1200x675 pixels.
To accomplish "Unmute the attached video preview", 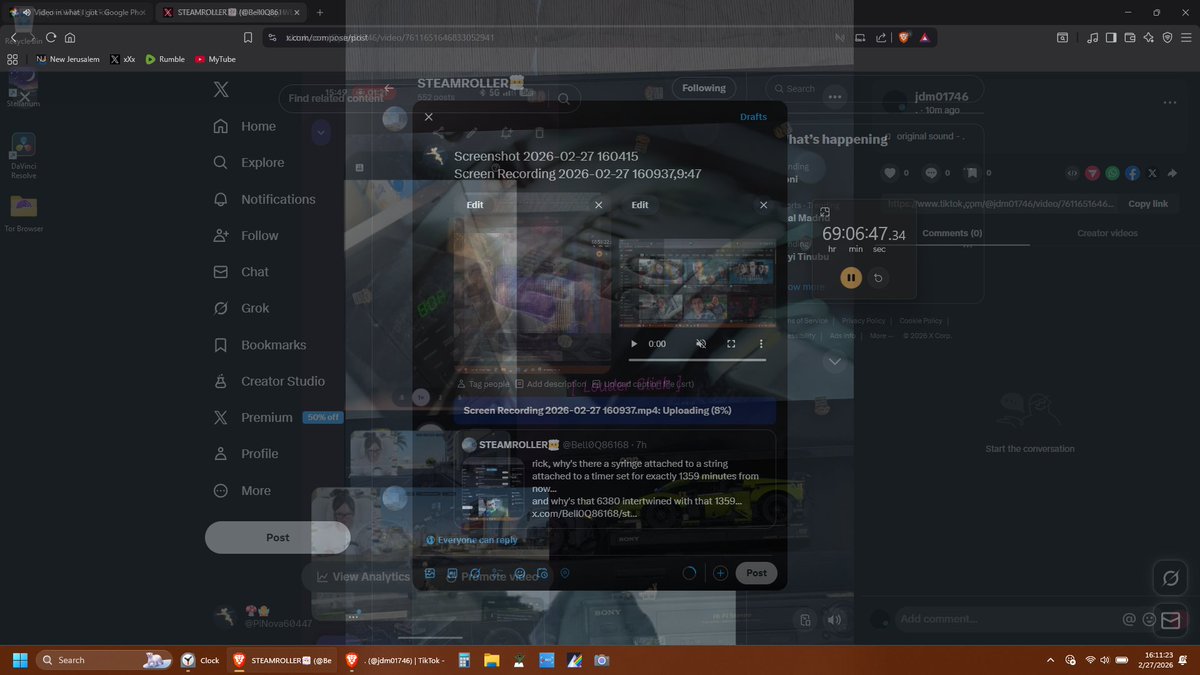I will [701, 343].
